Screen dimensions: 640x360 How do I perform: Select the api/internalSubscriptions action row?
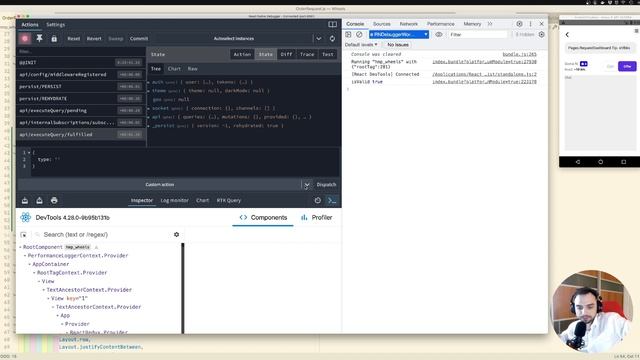[x=81, y=122]
